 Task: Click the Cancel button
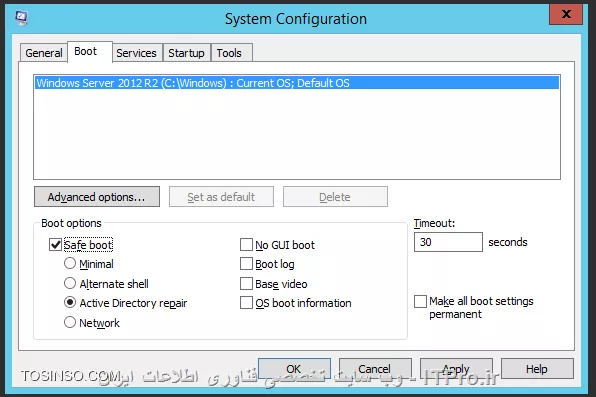tap(375, 368)
